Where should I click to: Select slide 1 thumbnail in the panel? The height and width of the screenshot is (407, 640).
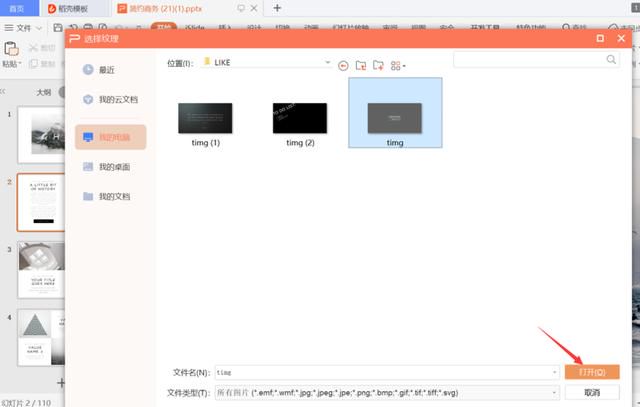(x=41, y=135)
